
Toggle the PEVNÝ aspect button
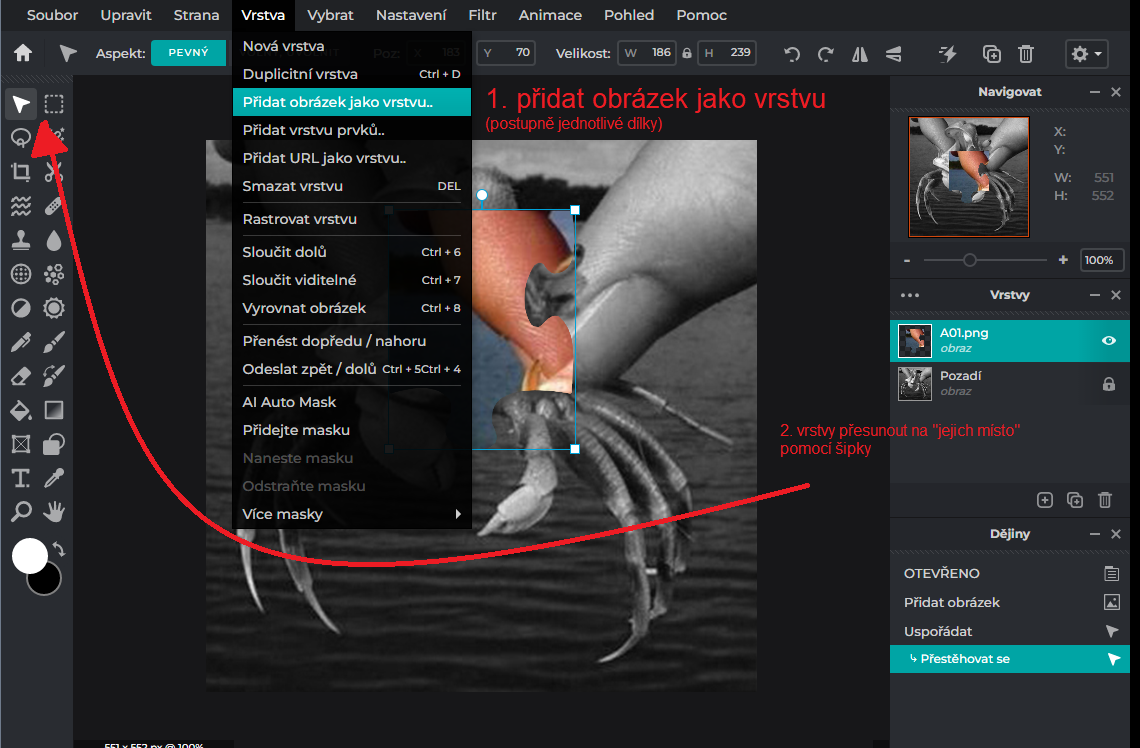(188, 52)
